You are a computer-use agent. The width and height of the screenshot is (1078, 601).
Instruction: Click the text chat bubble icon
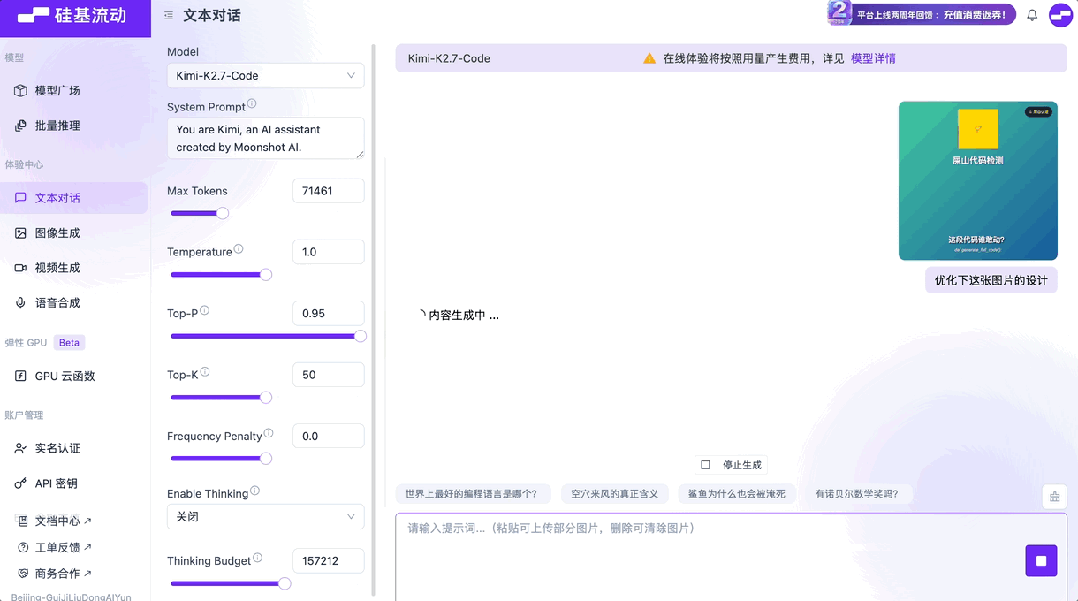pyautogui.click(x=21, y=197)
